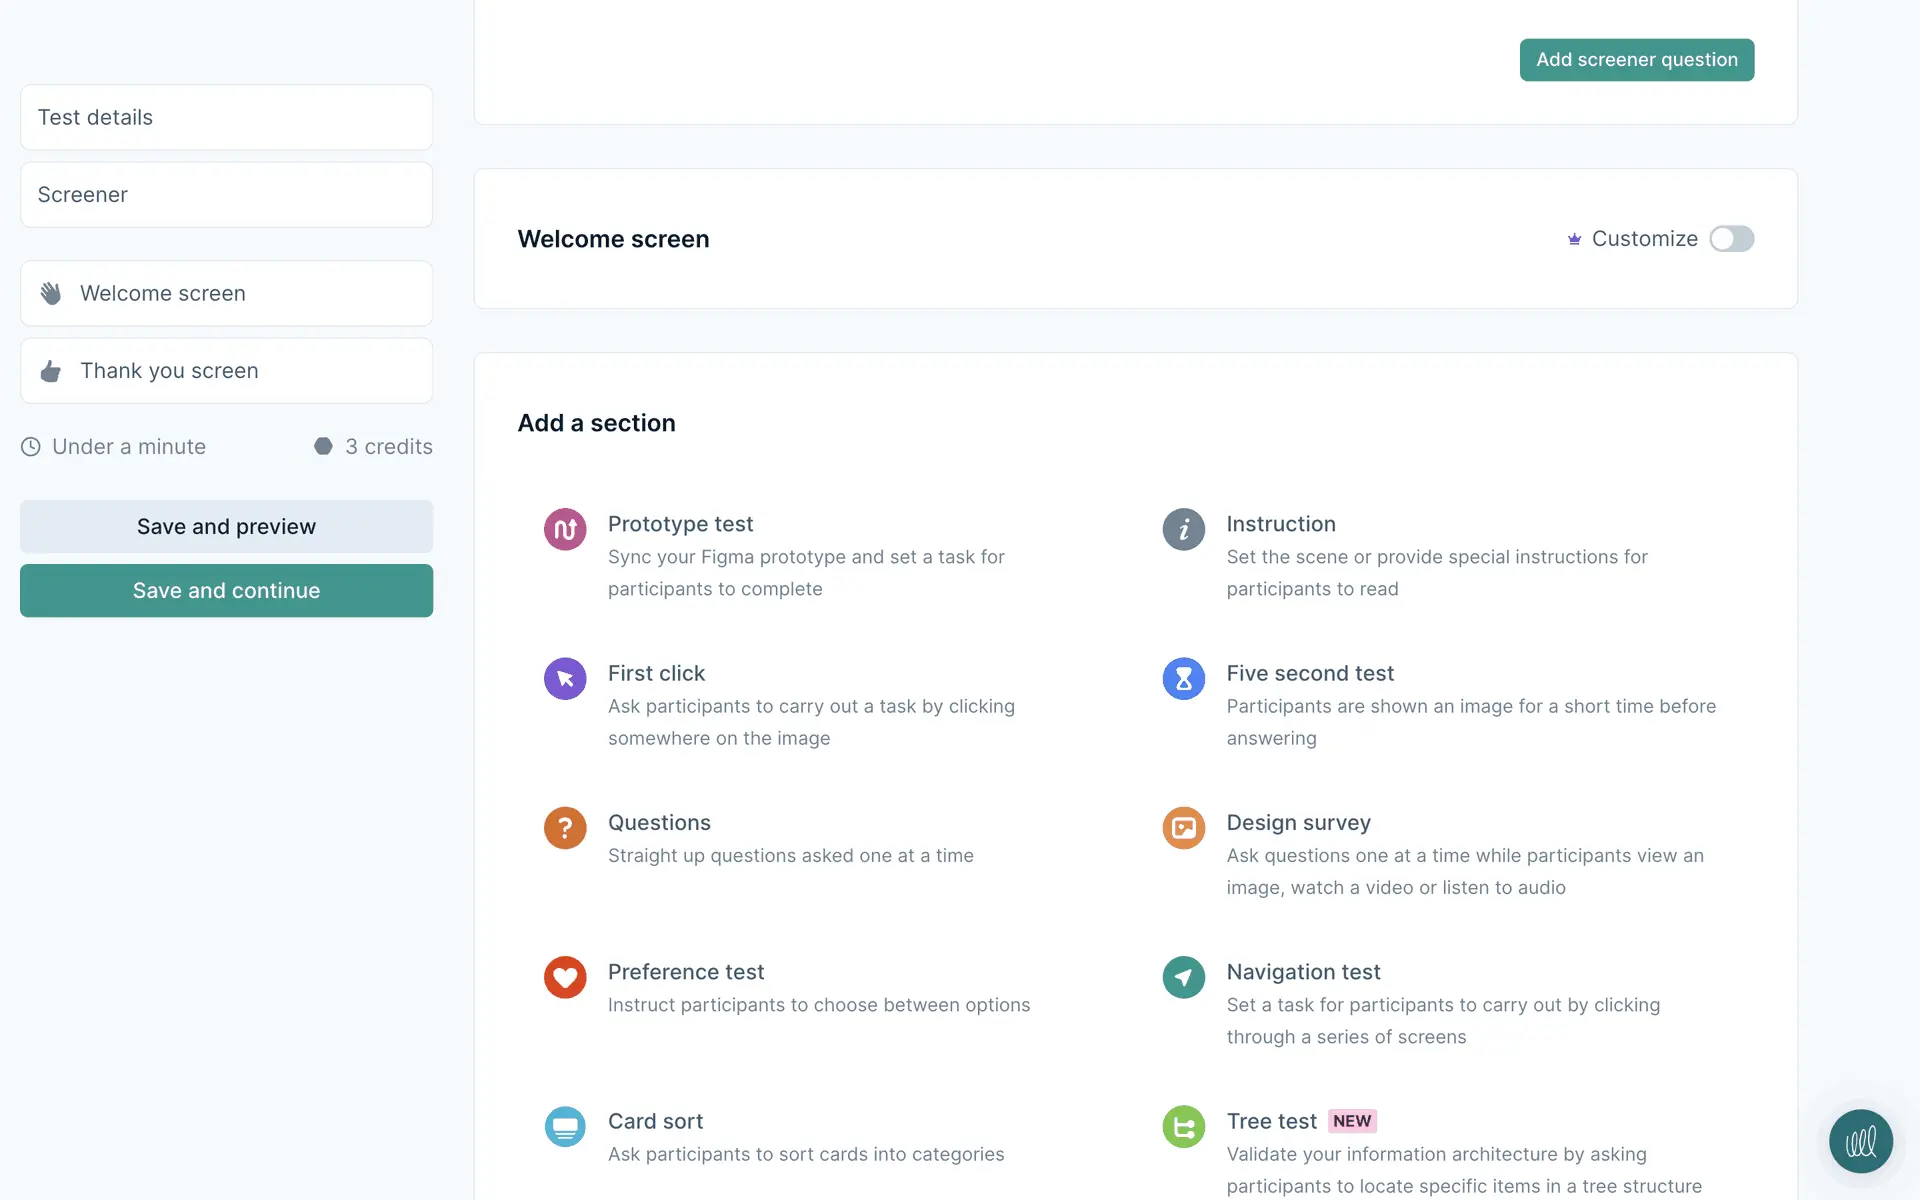Click the Questions question-mark icon
1920x1200 pixels.
point(565,828)
